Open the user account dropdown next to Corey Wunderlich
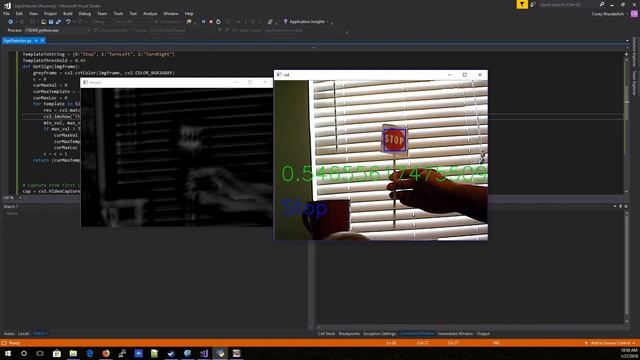 [627, 14]
